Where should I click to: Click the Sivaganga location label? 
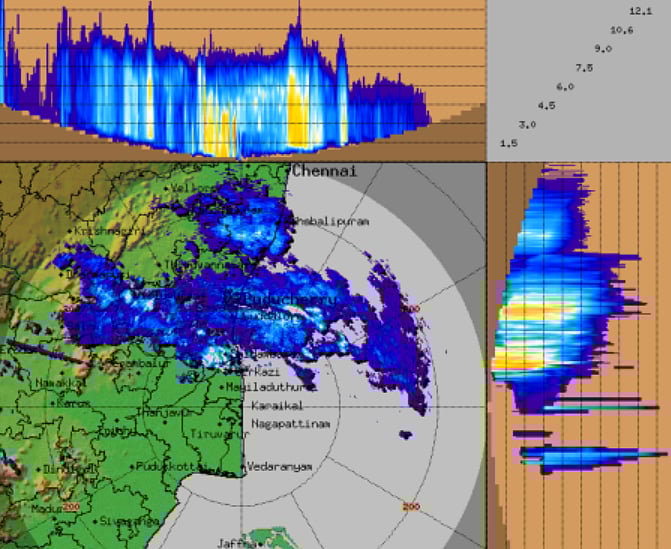click(130, 520)
